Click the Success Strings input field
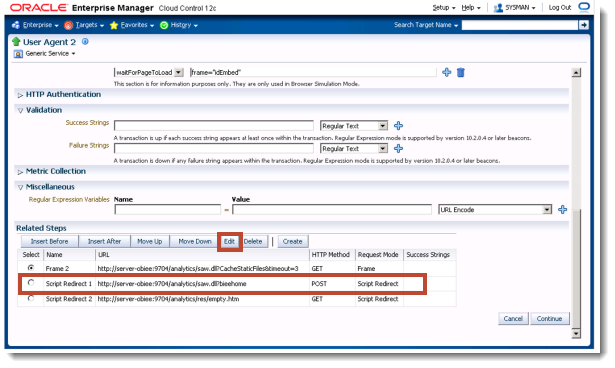The height and width of the screenshot is (368, 615). click(214, 126)
